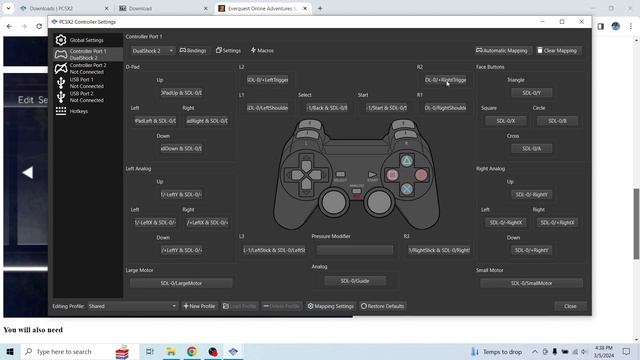Edit D-Pad Left binding
Screen dimensions: 640x360
tap(155, 121)
